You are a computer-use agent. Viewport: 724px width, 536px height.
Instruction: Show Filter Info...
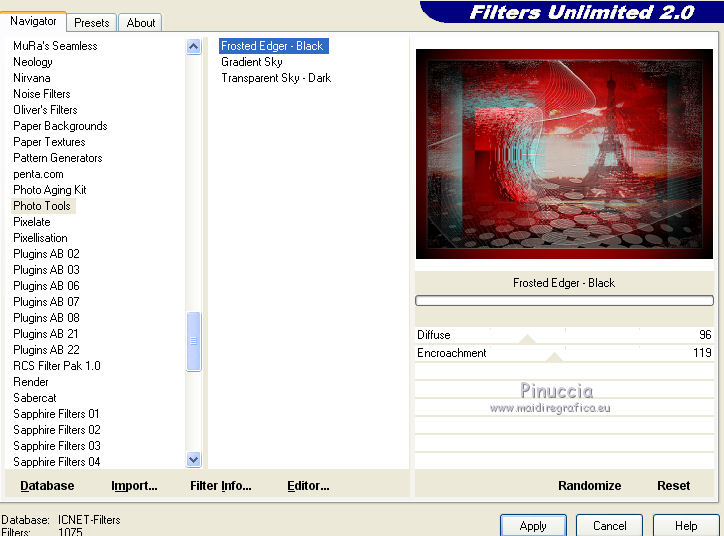tap(221, 486)
